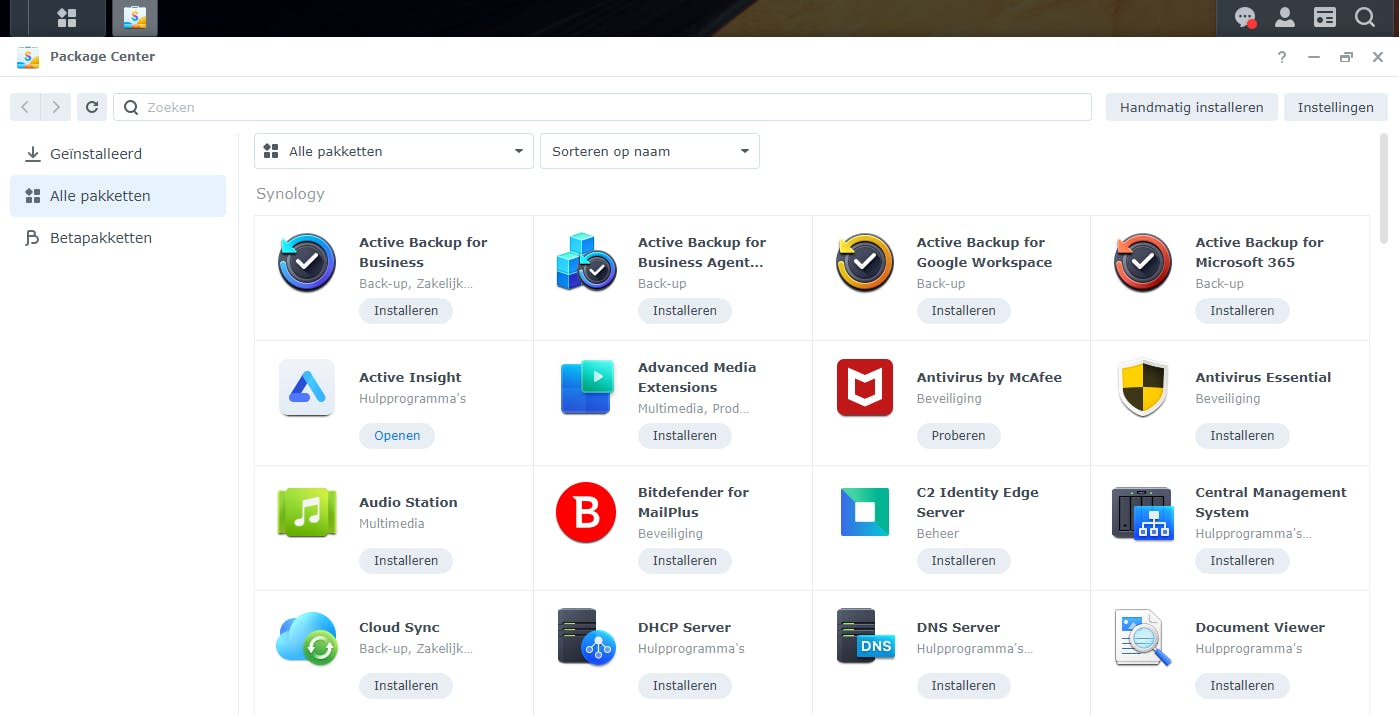The image size is (1399, 715).
Task: Go back with left arrow button
Action: [25, 107]
